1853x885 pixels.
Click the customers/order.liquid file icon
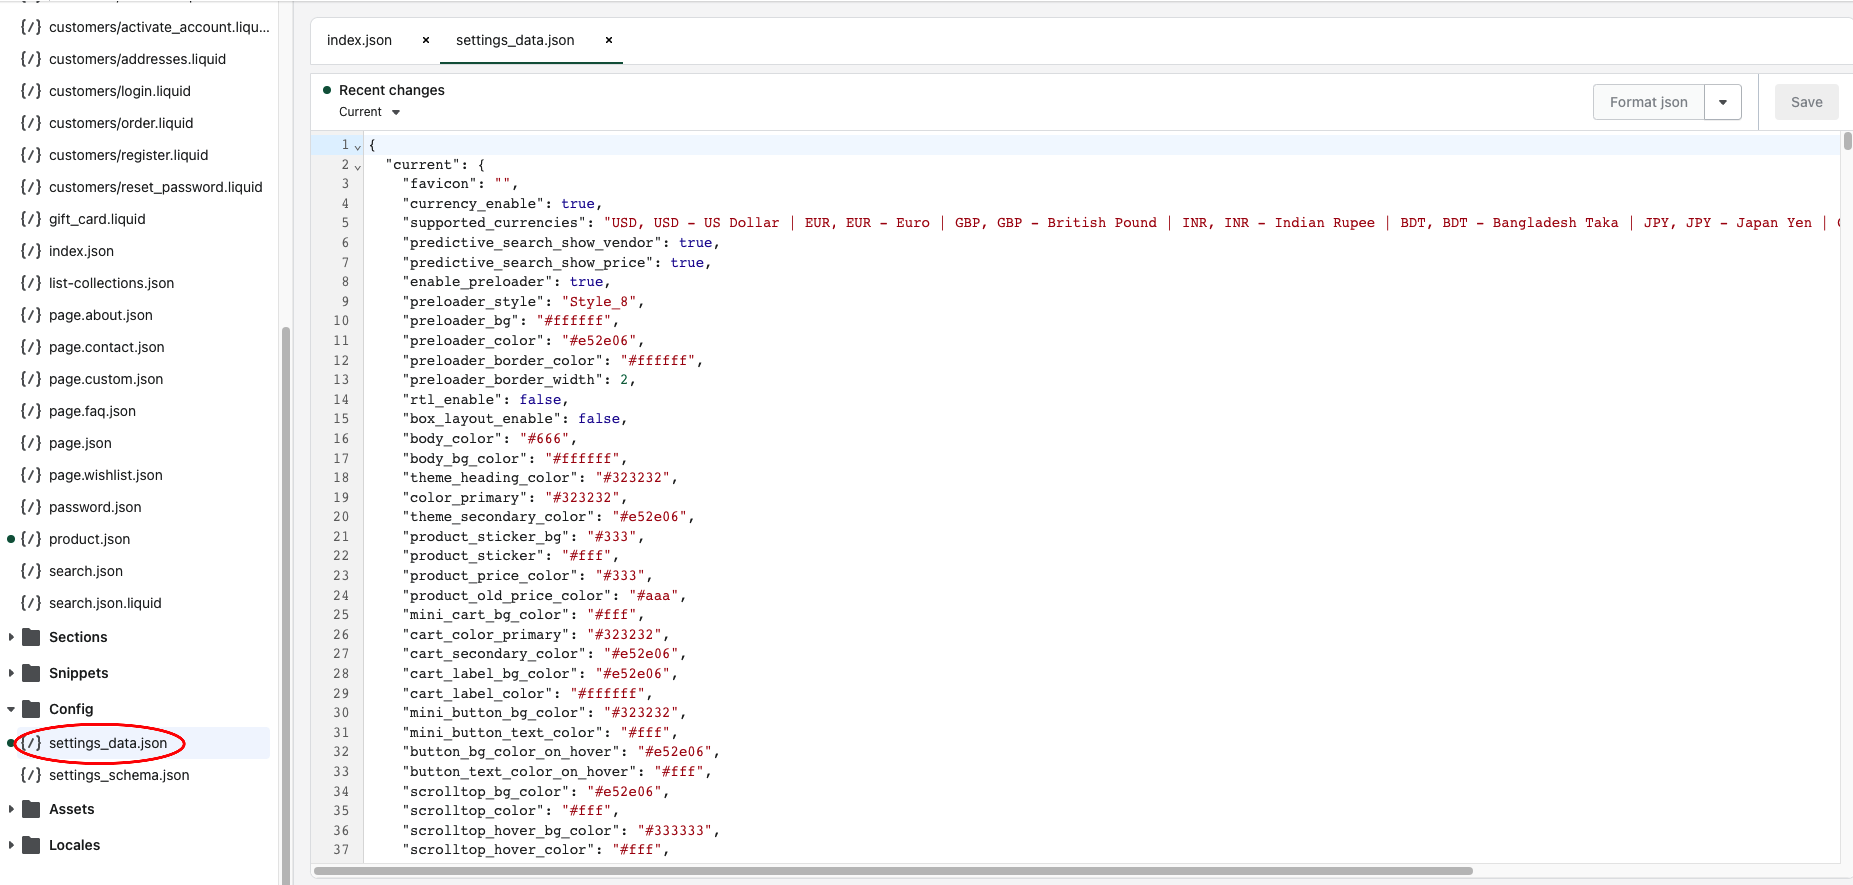tap(31, 123)
